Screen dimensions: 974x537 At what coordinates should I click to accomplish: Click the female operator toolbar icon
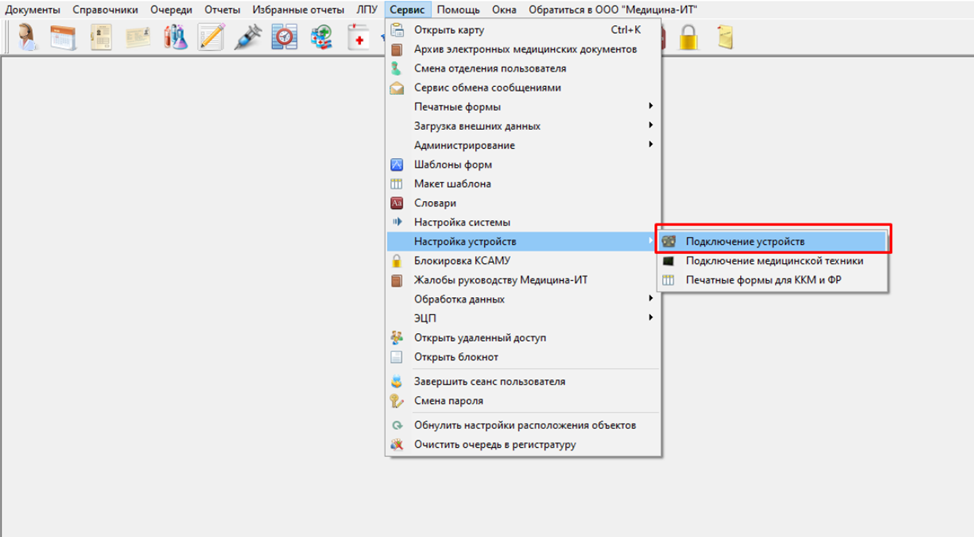[28, 38]
